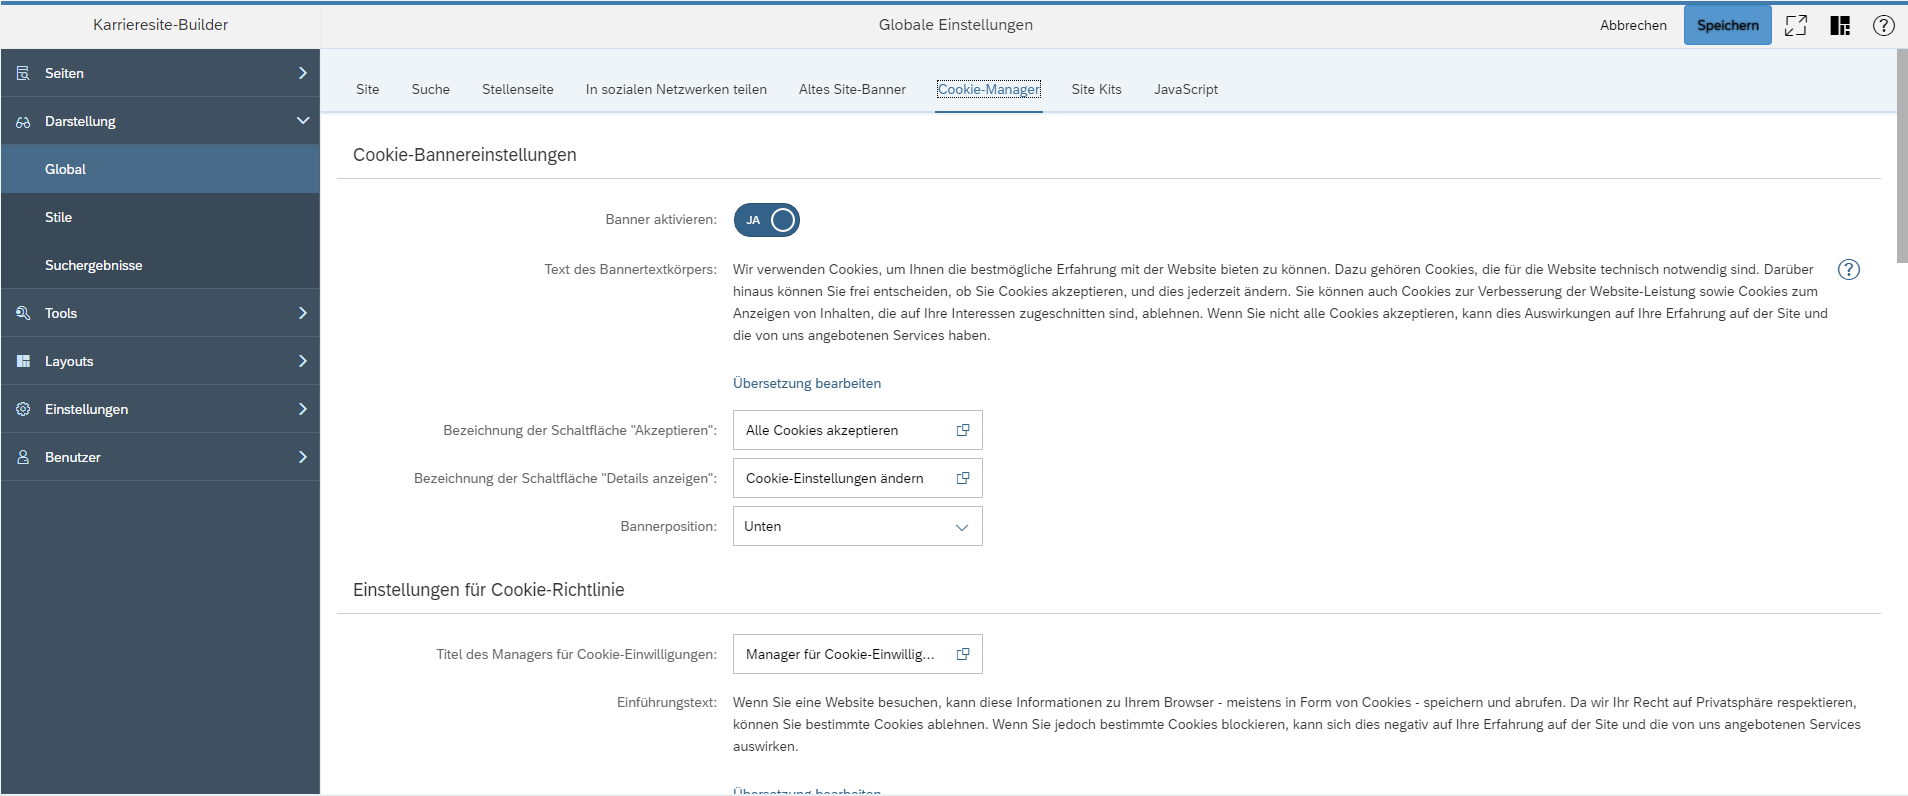Image resolution: width=1908 pixels, height=796 pixels.
Task: Select Suchergebnisse in the sidebar
Action: [x=160, y=265]
